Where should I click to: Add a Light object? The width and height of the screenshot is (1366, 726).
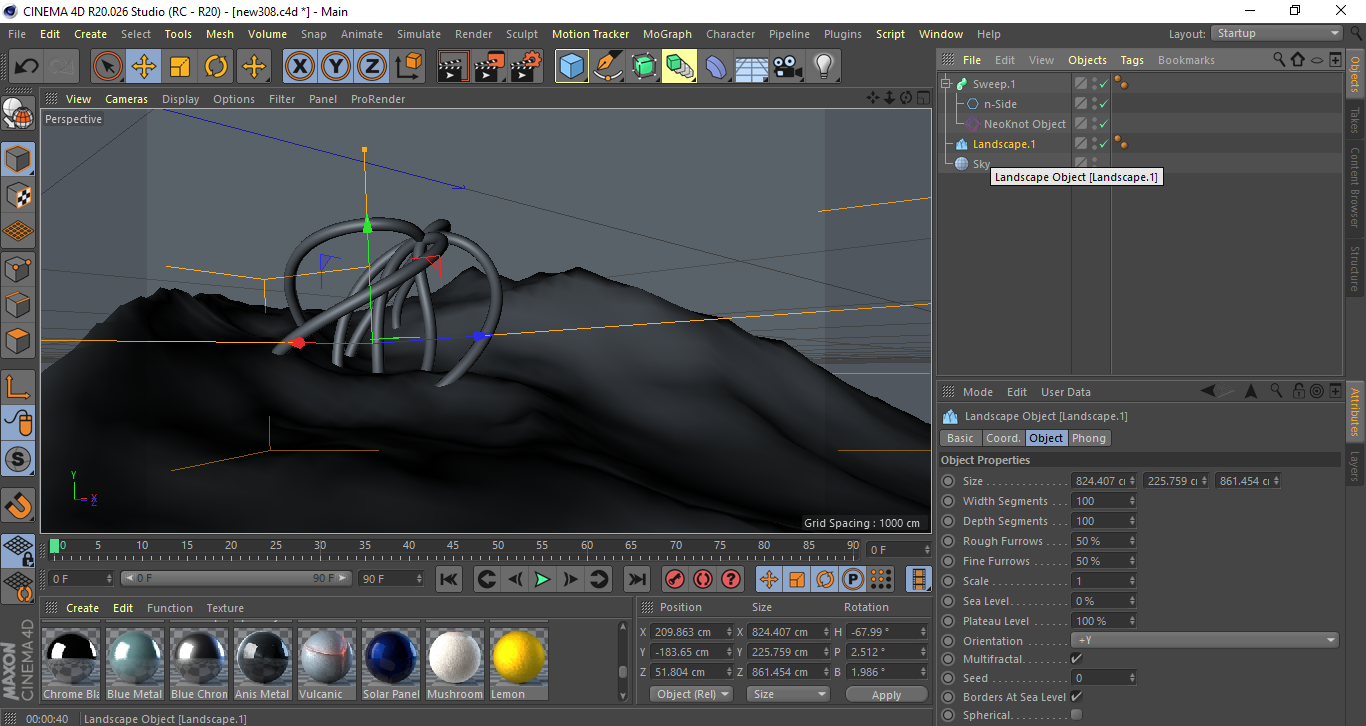(x=823, y=67)
